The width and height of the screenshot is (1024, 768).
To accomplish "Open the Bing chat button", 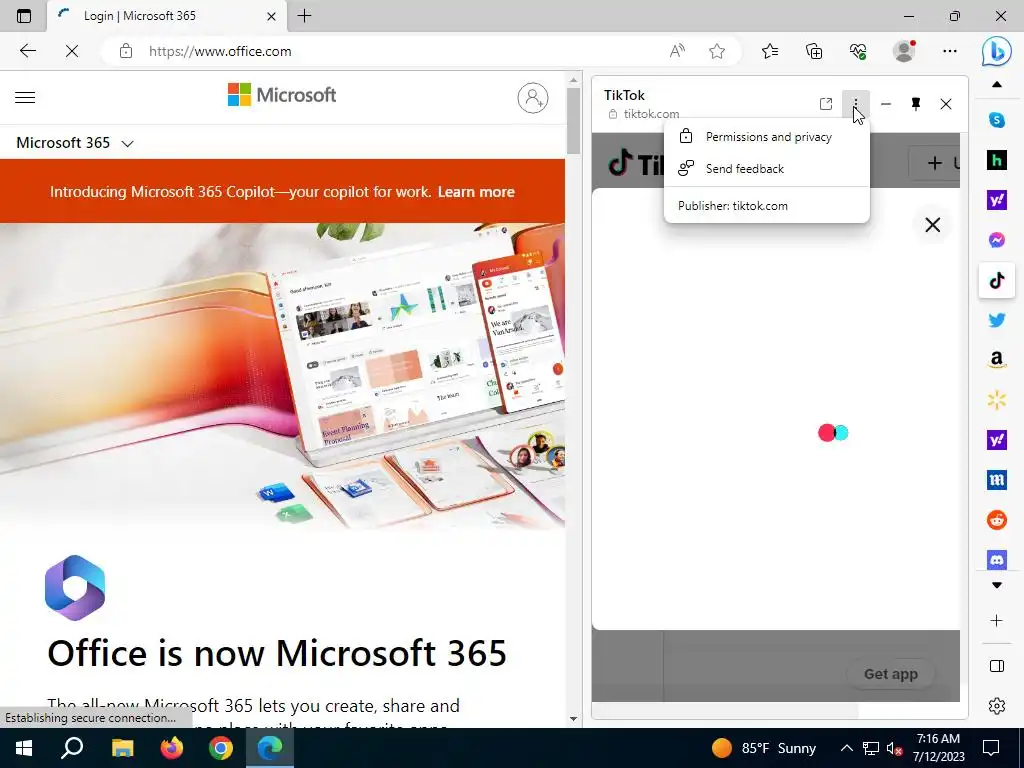I will pyautogui.click(x=997, y=52).
